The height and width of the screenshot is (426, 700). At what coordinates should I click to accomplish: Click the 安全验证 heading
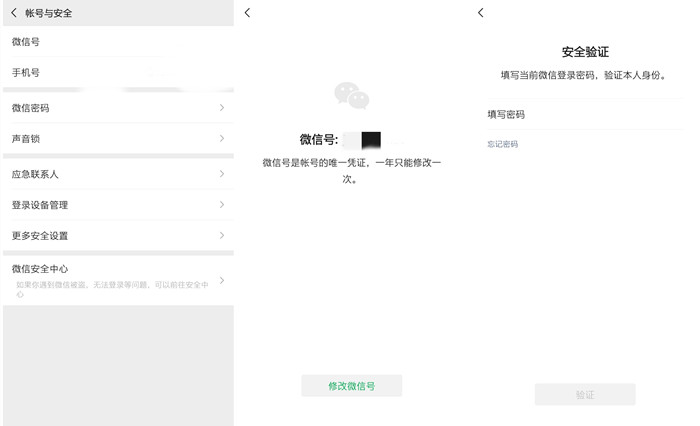coord(585,52)
